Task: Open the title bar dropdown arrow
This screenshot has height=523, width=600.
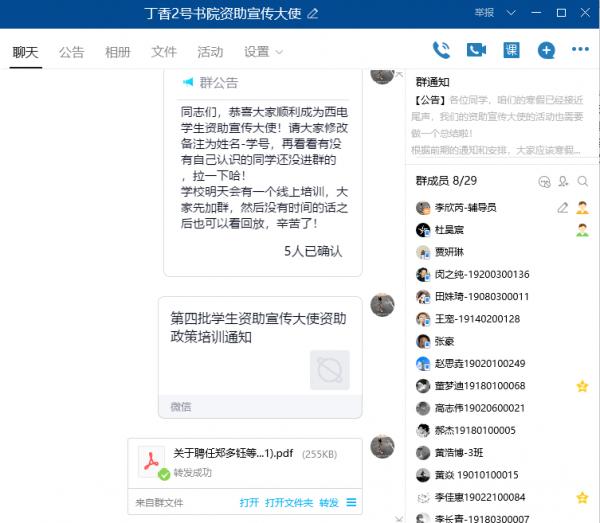Action: coord(512,13)
